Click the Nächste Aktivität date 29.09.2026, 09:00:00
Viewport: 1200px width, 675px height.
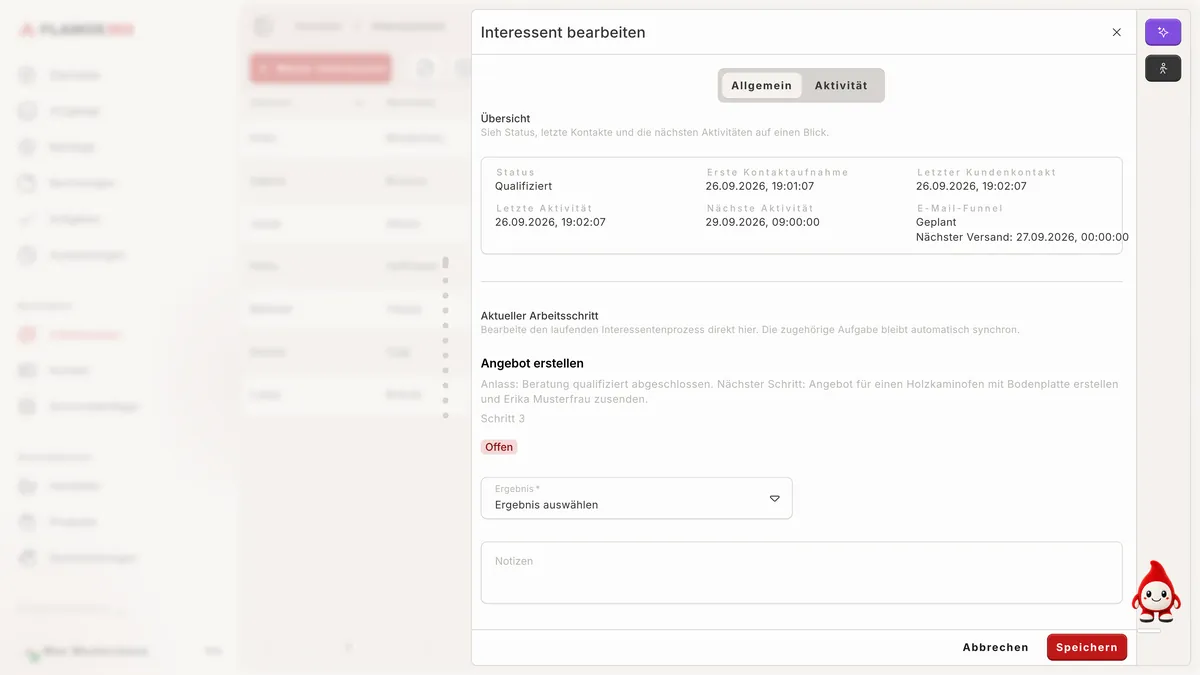pyautogui.click(x=762, y=222)
